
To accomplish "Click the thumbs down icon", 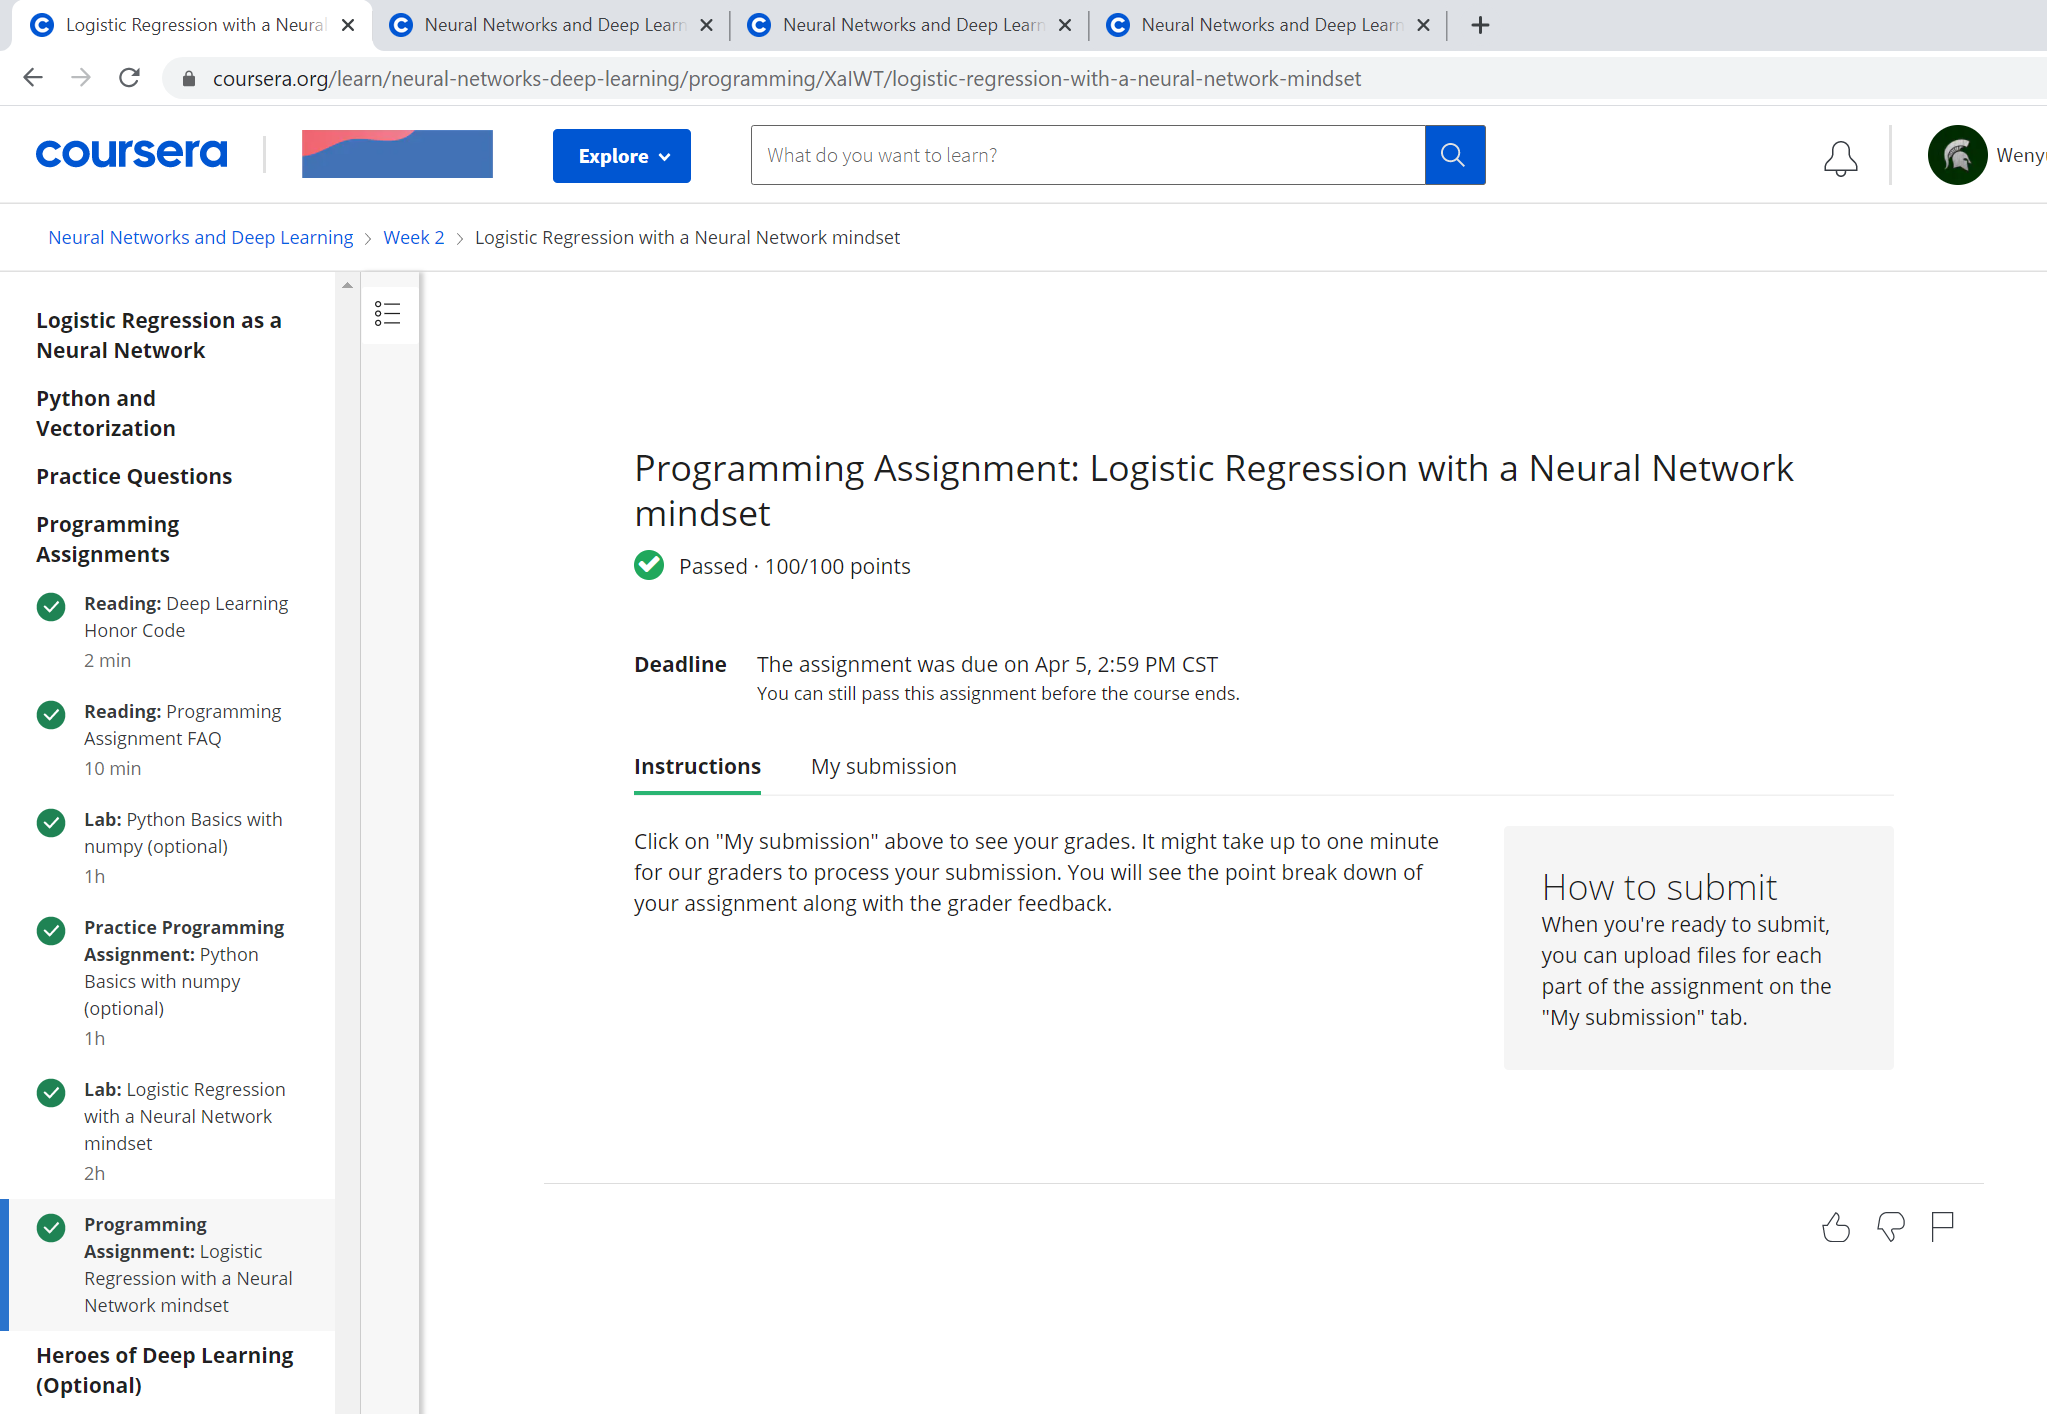I will tap(1890, 1227).
